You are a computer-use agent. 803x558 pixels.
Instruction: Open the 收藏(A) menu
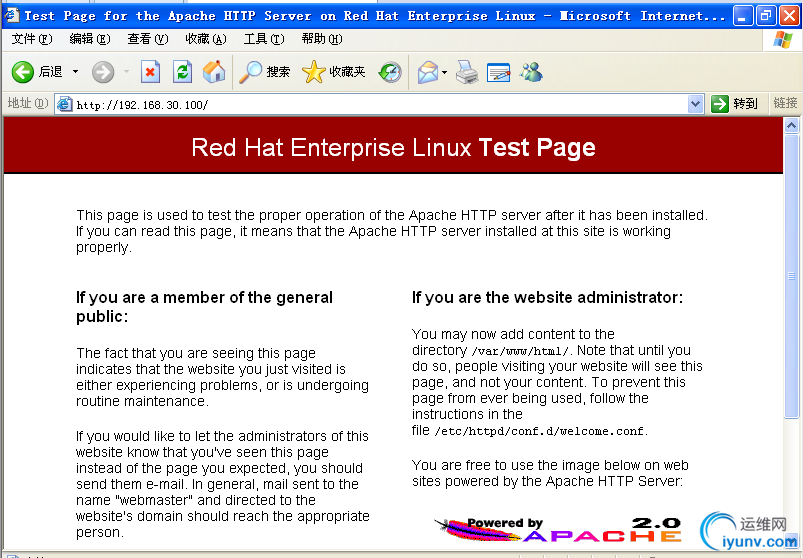tap(206, 39)
